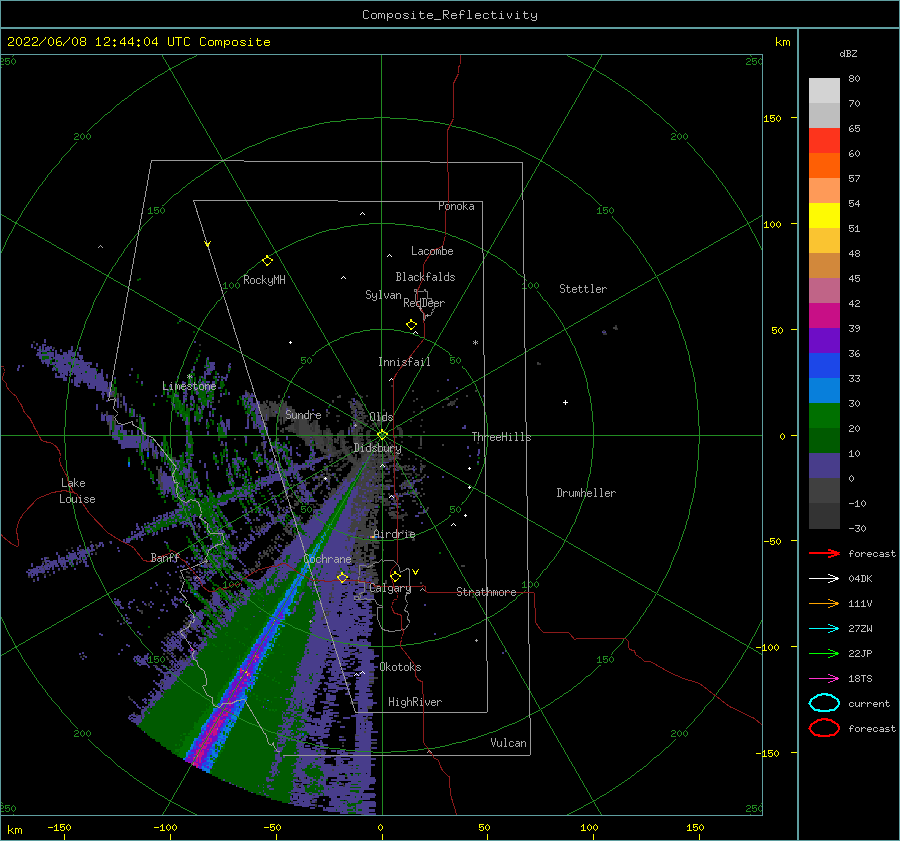
Task: Click the Innisfail label
Action: point(404,362)
